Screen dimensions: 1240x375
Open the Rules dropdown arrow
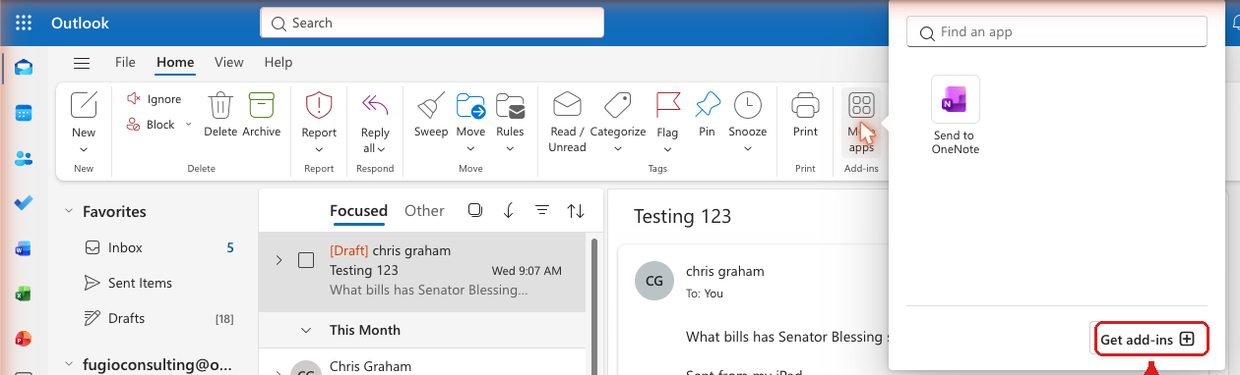coord(510,150)
